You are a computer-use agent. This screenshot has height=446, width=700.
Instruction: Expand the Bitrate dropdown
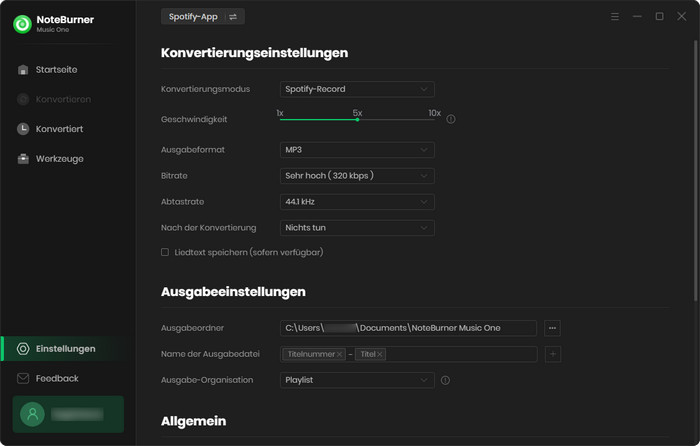[x=357, y=176]
